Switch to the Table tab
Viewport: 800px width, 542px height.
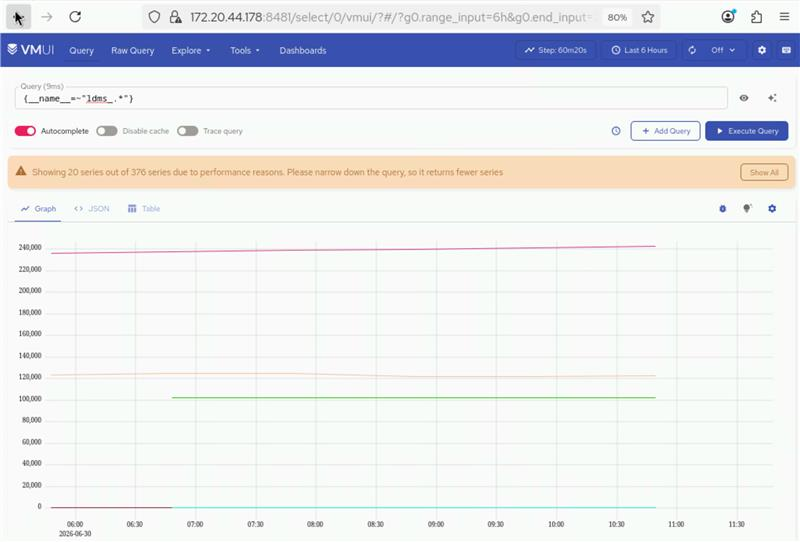144,209
